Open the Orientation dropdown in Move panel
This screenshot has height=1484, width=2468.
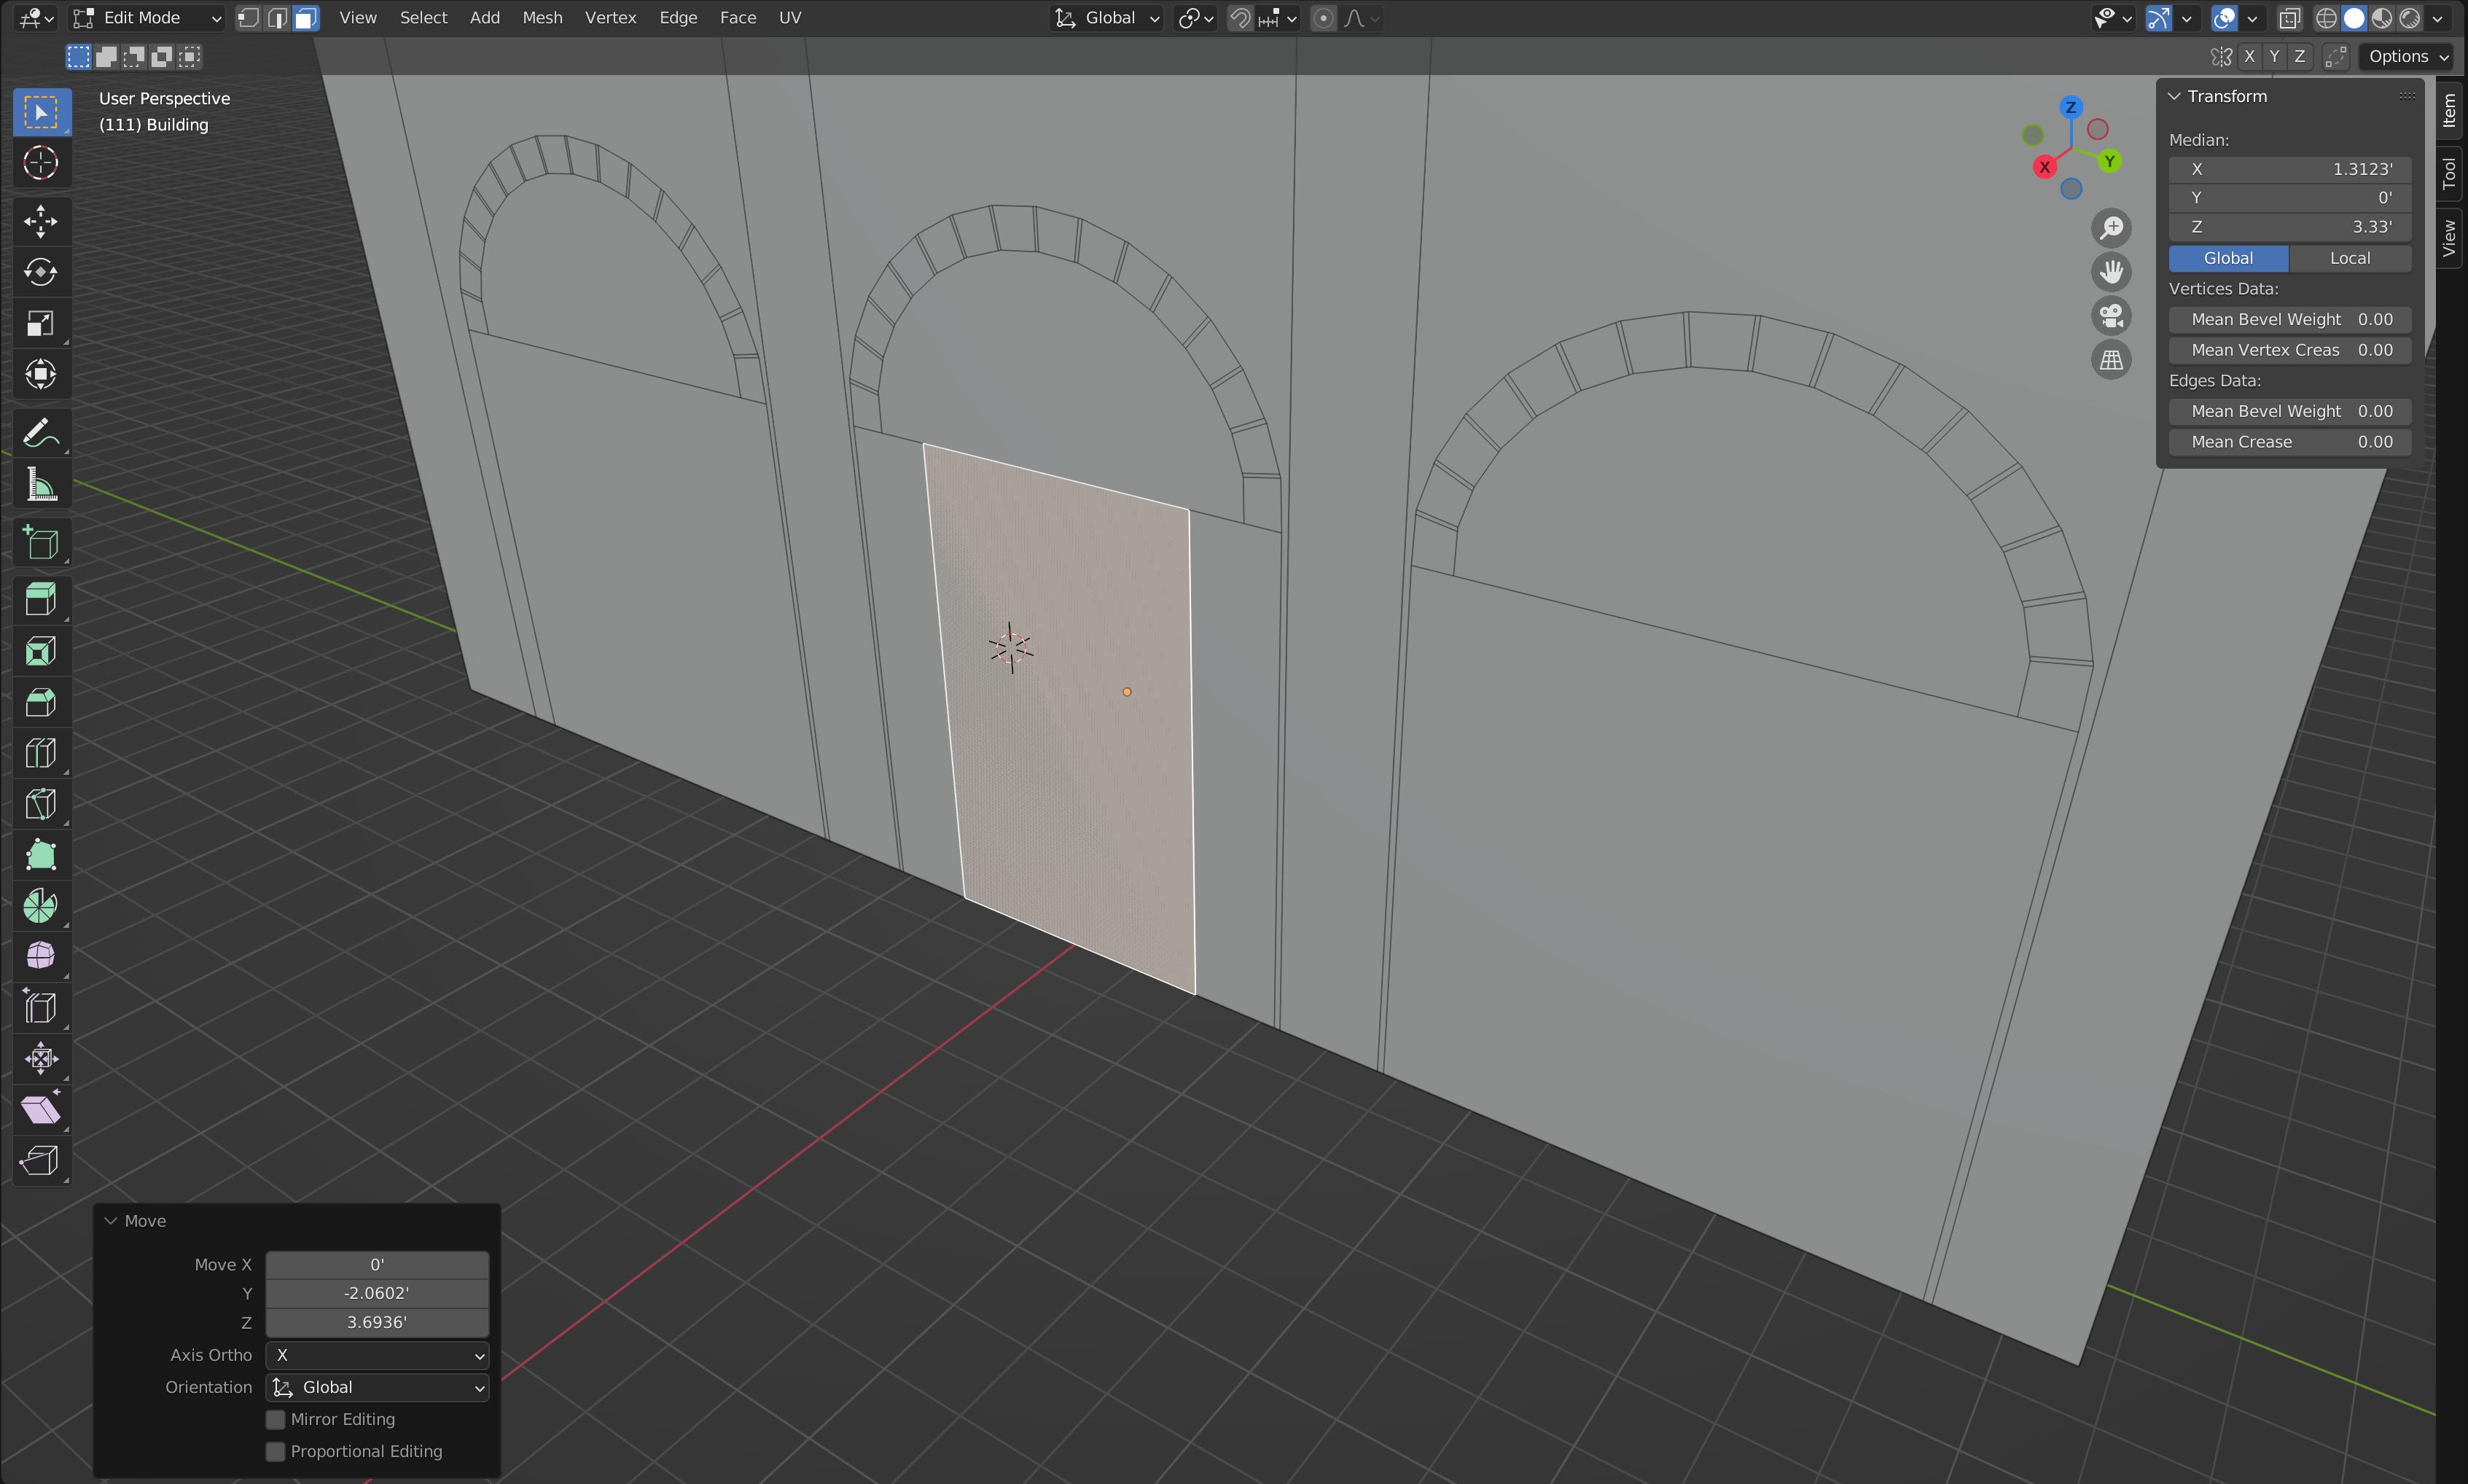(x=378, y=1387)
